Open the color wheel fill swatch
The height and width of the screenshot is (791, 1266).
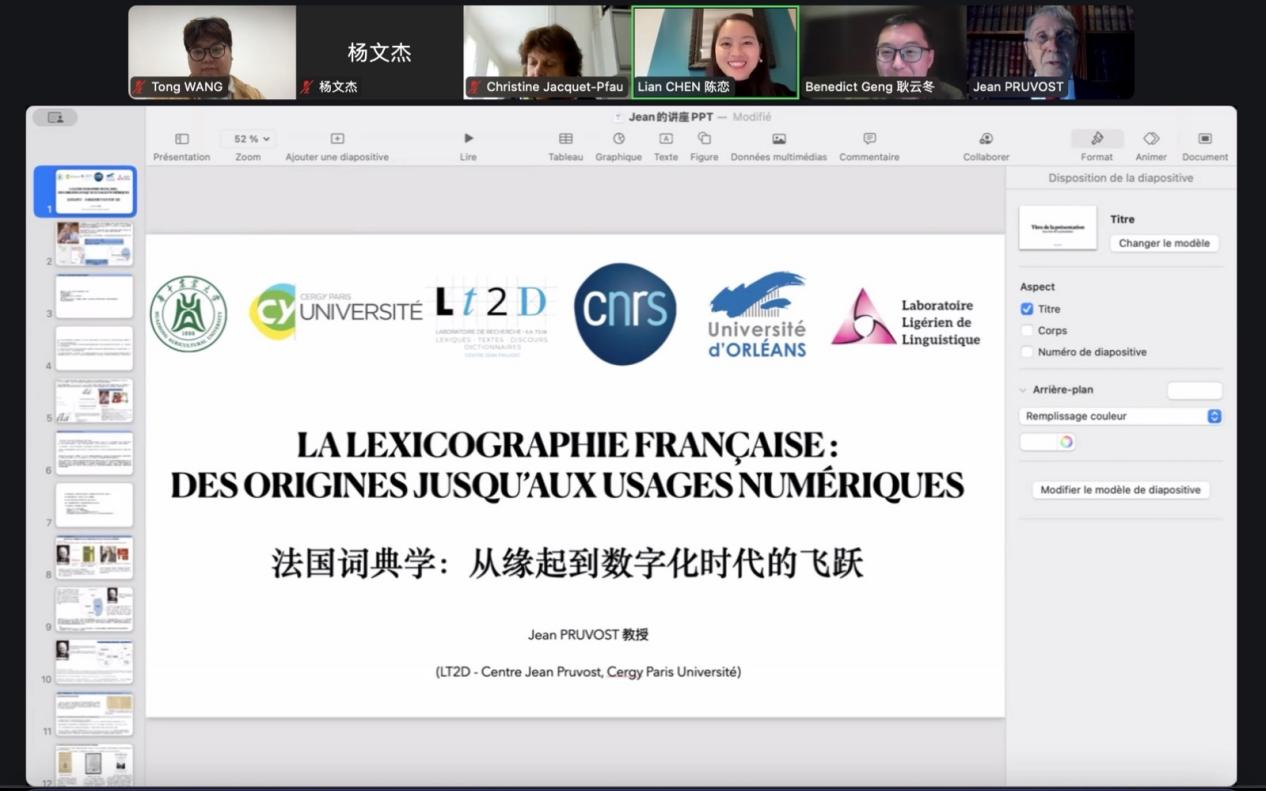coord(1066,442)
